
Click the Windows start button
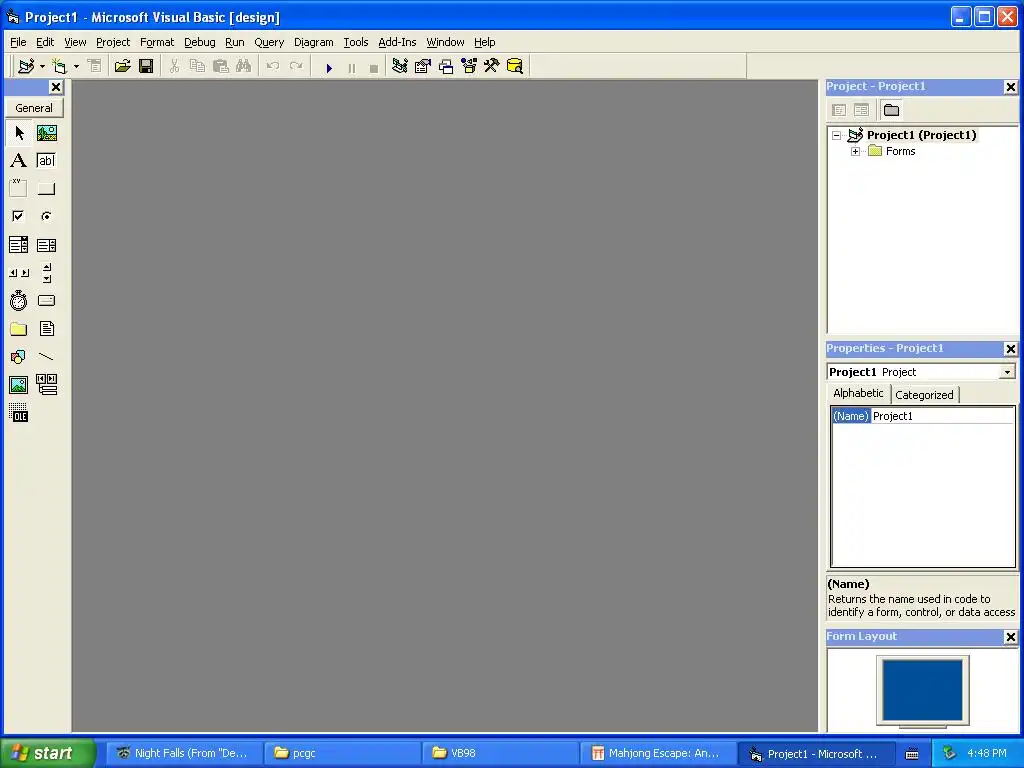point(47,753)
